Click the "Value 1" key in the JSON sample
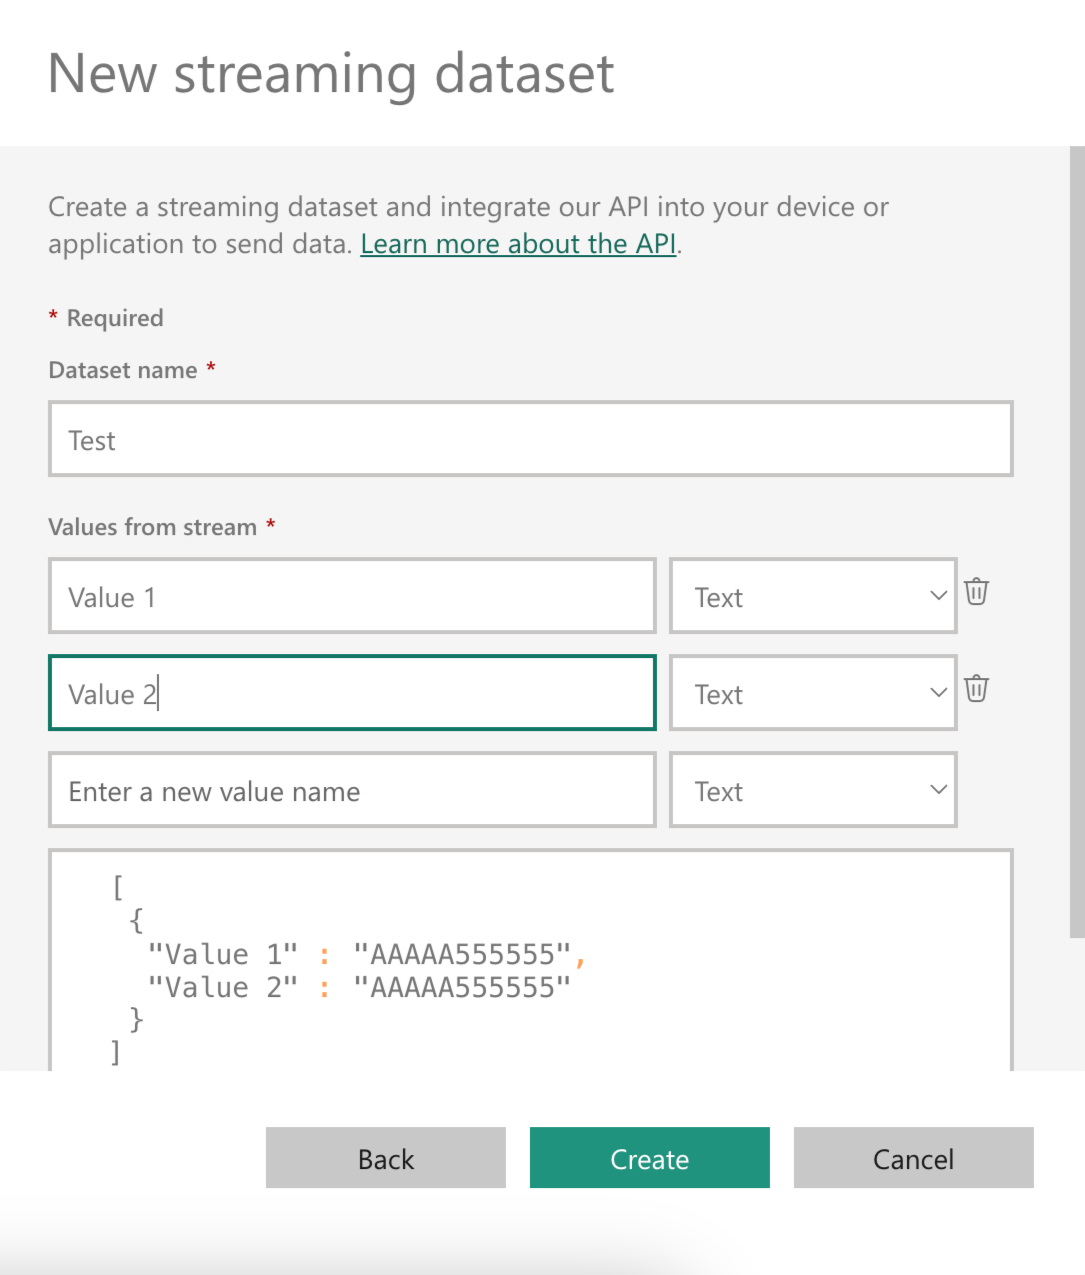1085x1275 pixels. click(x=222, y=955)
